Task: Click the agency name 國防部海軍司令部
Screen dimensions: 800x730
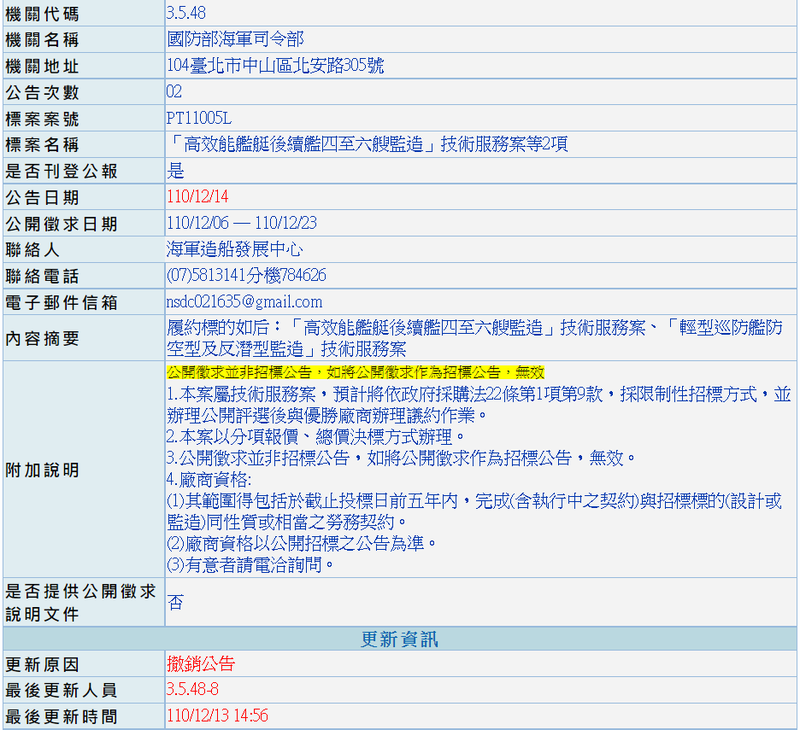Action: tap(235, 39)
